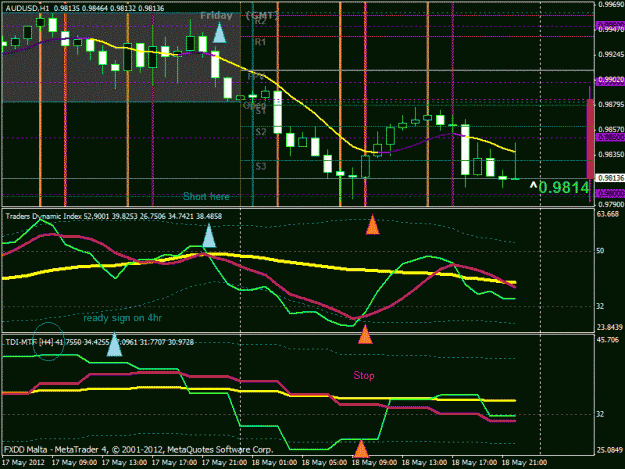Click the 0.98795 value on price scale

[610, 104]
